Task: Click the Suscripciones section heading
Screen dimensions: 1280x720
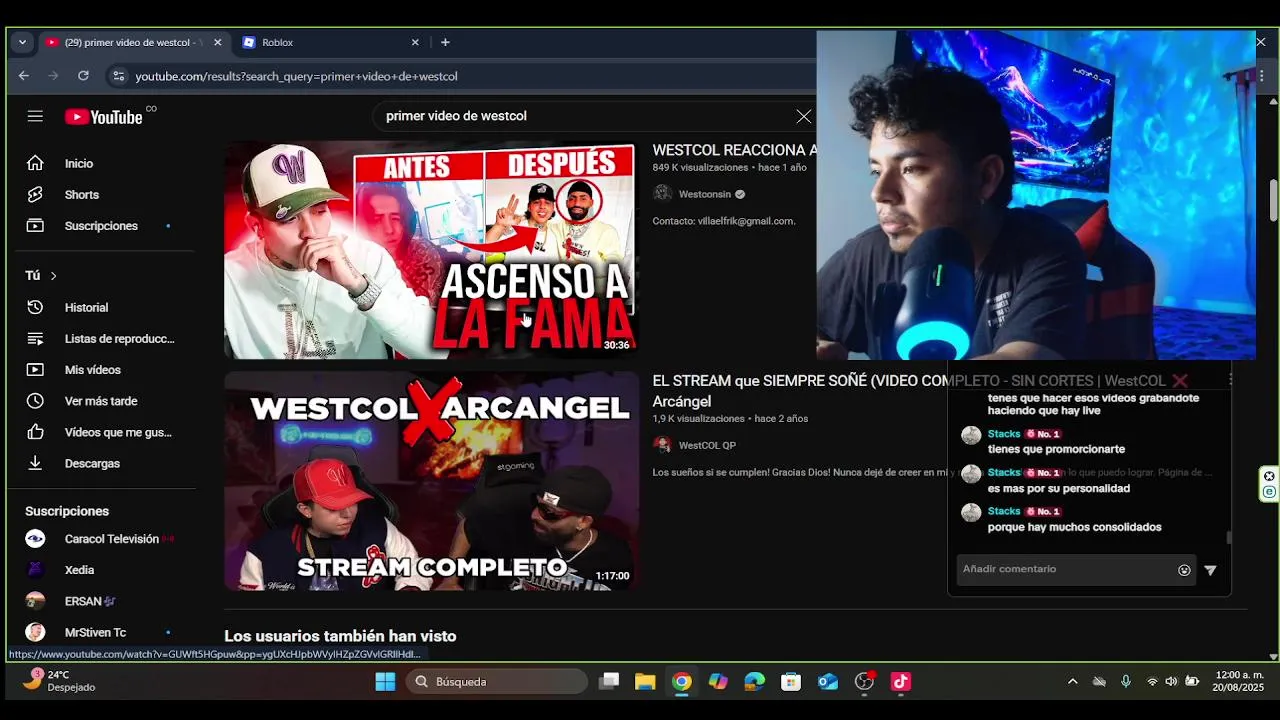Action: (67, 511)
